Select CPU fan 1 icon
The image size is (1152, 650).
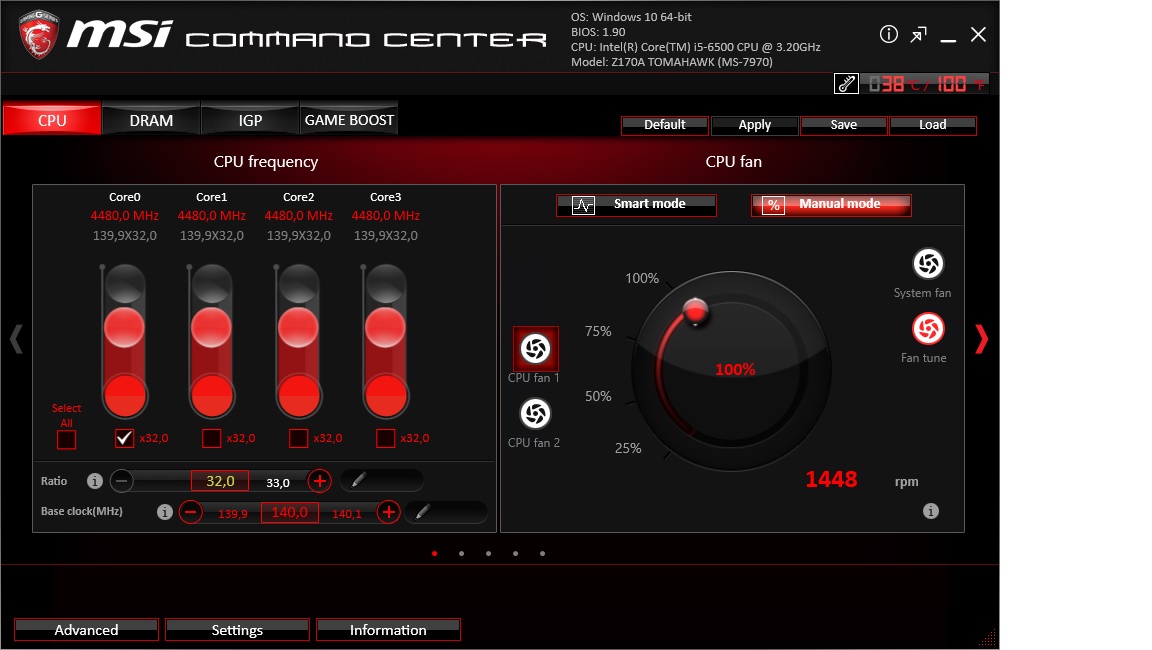coord(535,348)
